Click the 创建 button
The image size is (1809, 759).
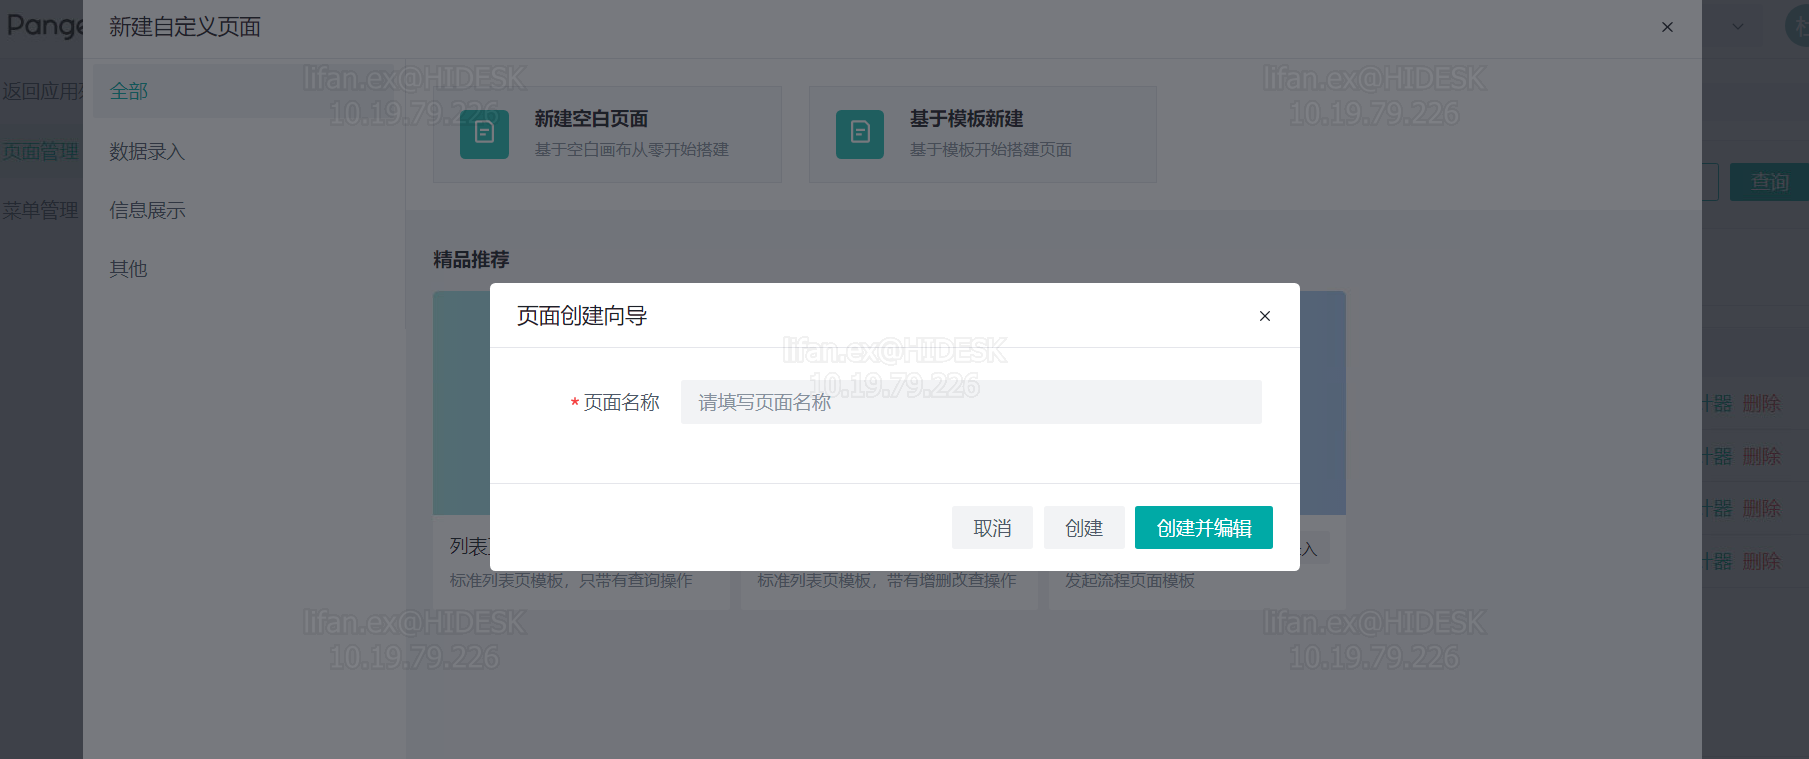click(1084, 528)
